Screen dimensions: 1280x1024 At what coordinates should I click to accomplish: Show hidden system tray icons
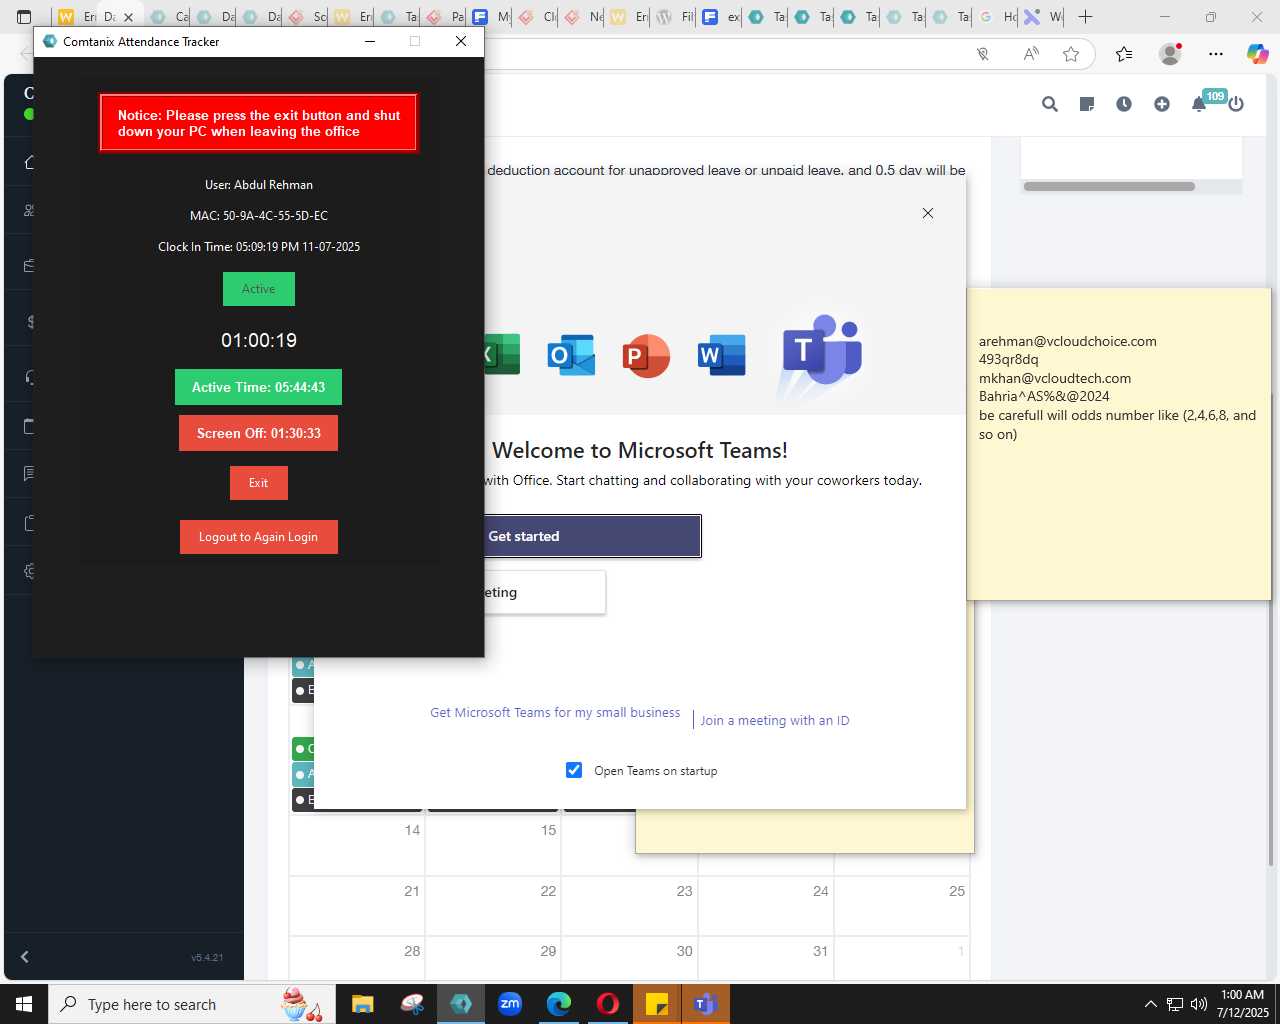point(1150,1004)
